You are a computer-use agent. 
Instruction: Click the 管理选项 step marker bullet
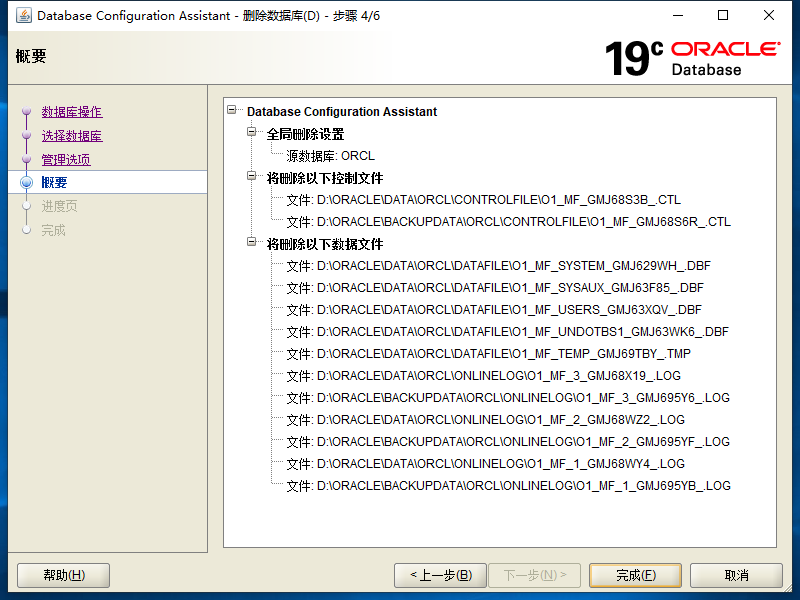(27, 159)
